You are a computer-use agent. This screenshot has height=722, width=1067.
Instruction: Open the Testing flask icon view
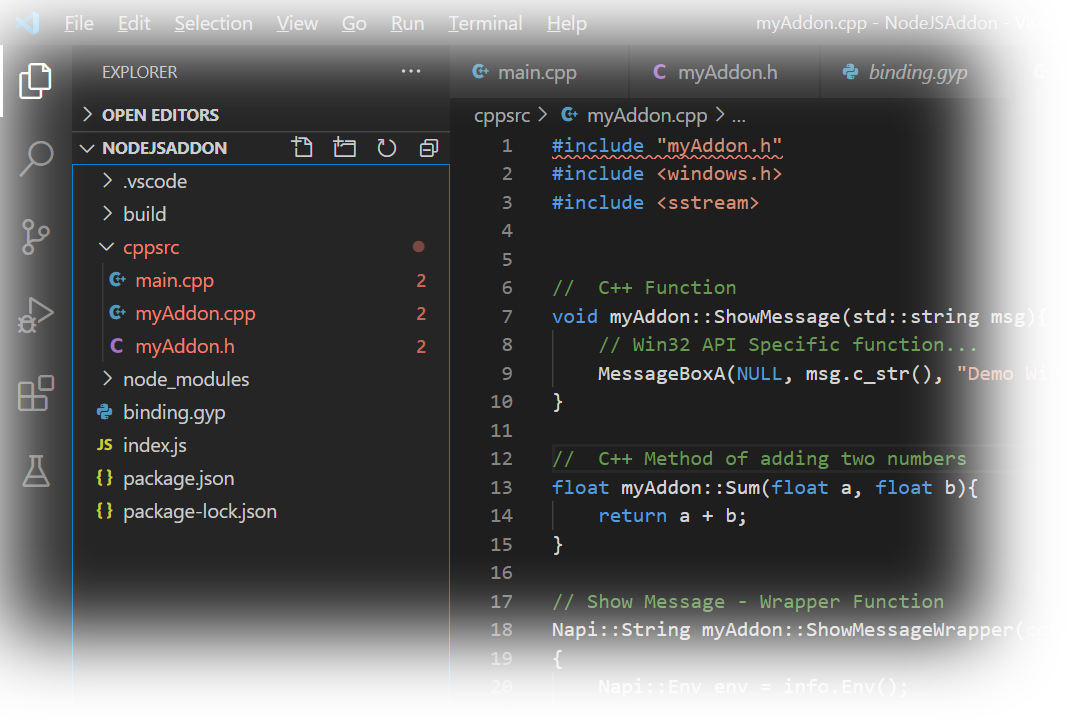click(x=36, y=470)
